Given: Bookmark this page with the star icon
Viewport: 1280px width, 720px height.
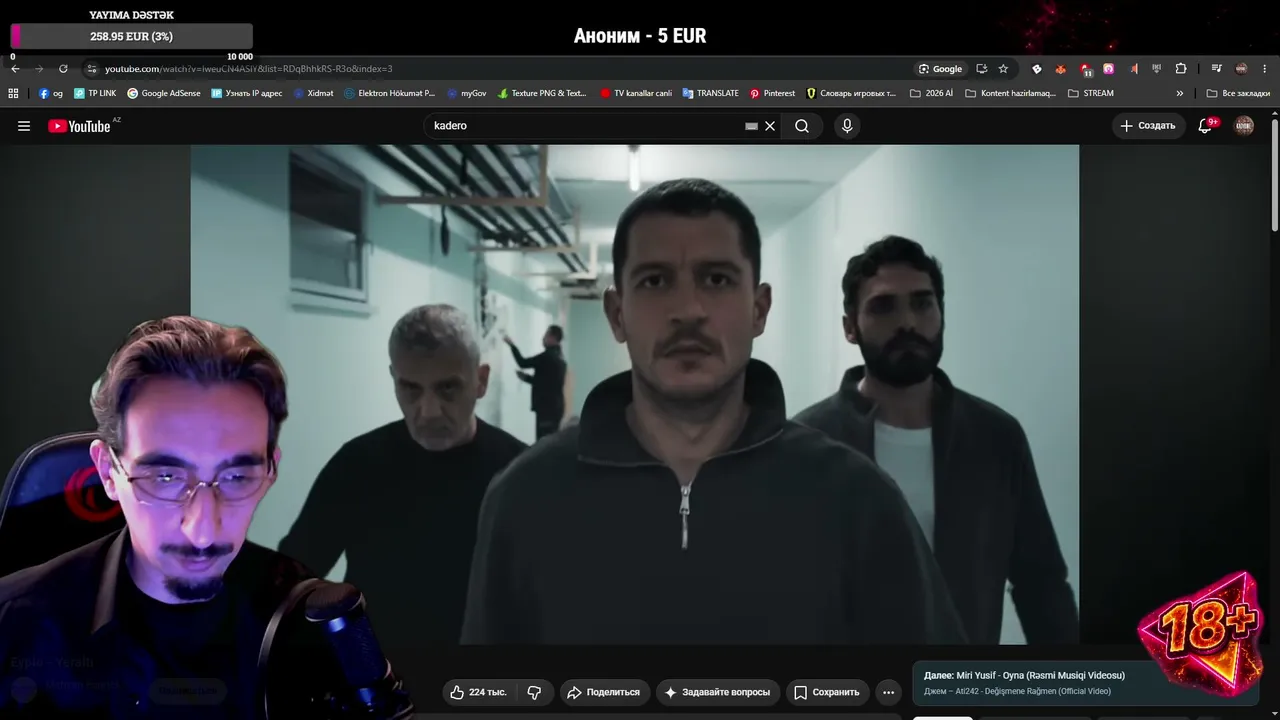Looking at the screenshot, I should point(1003,69).
